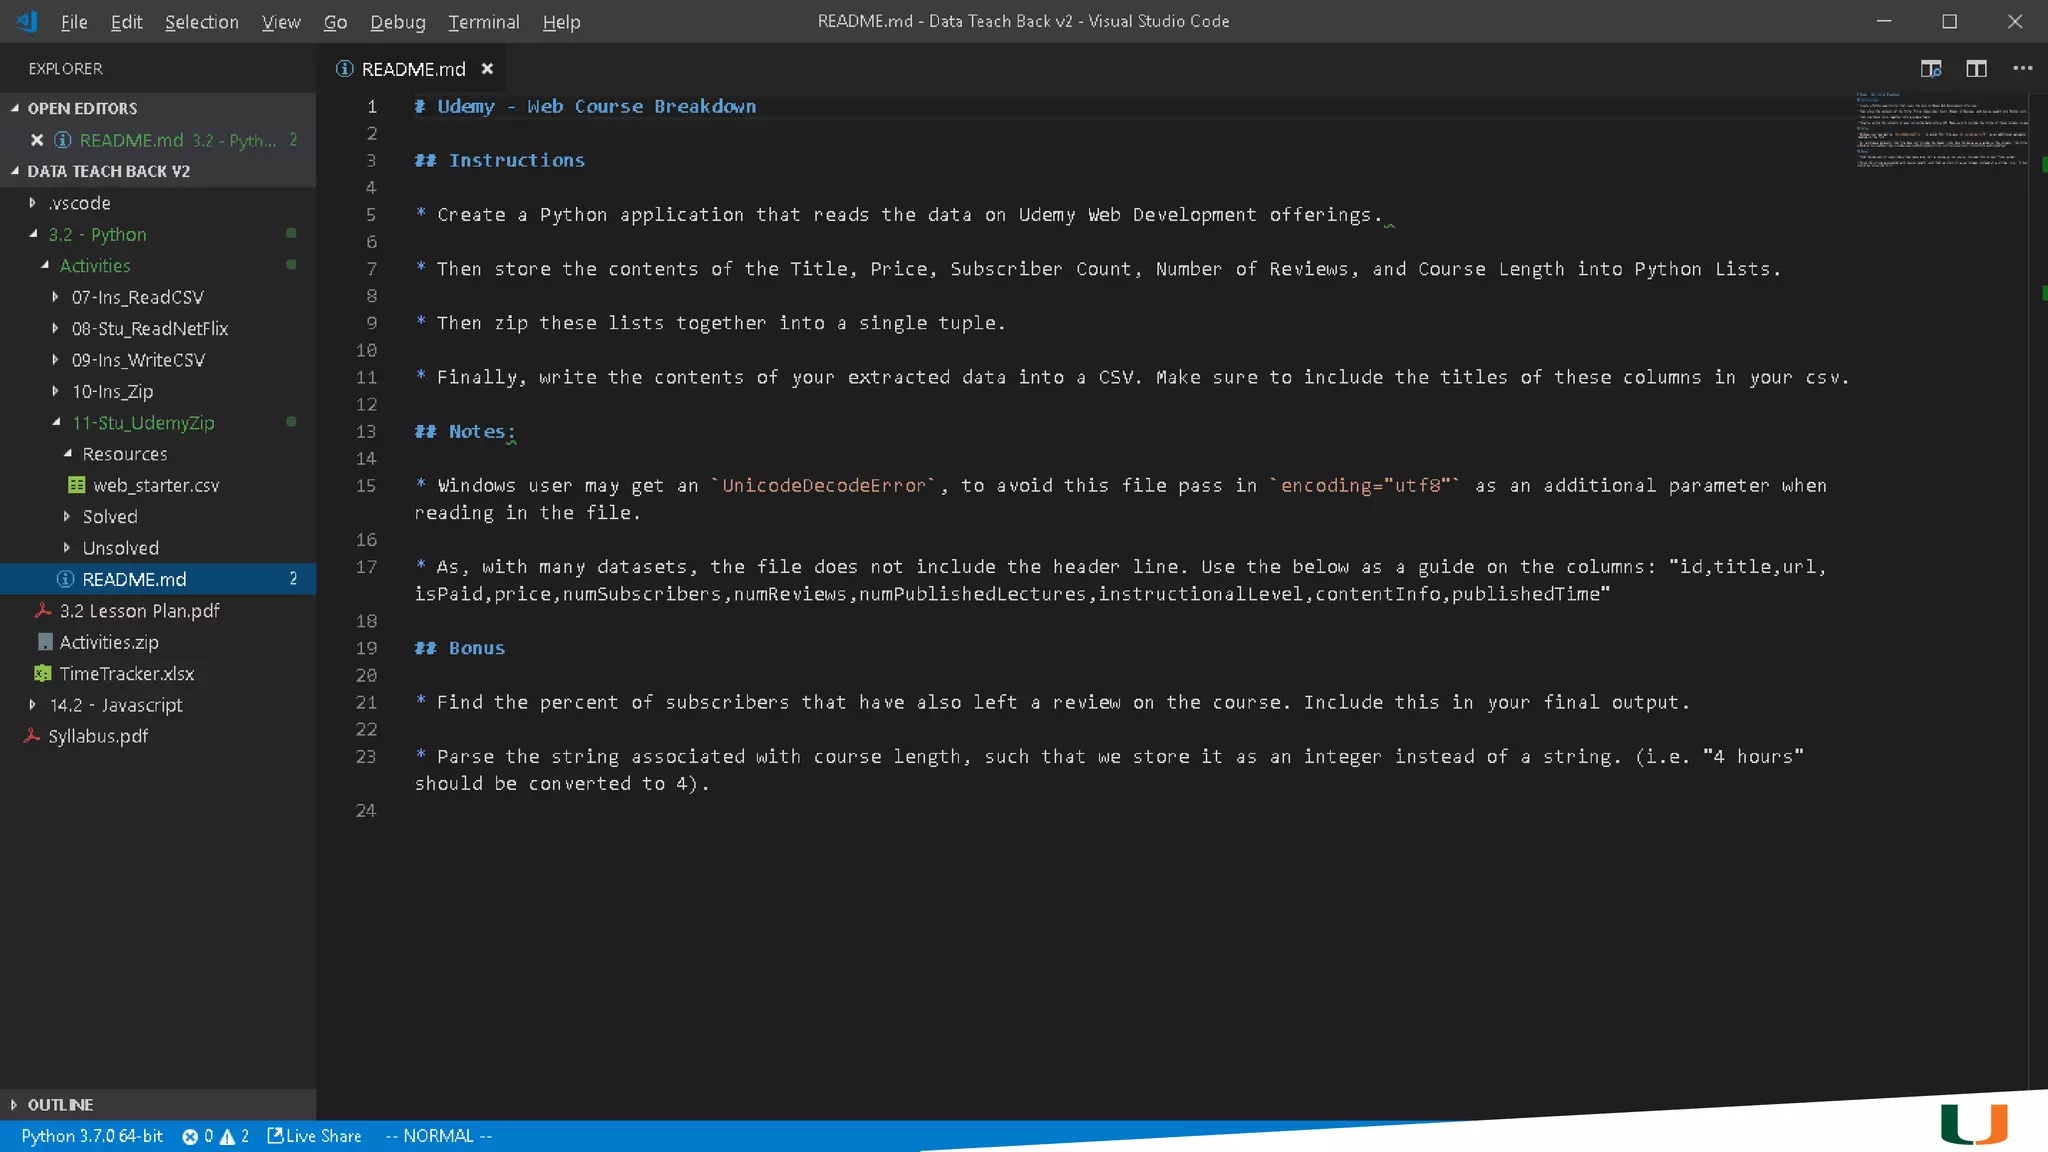Open the Terminal menu

(x=483, y=22)
